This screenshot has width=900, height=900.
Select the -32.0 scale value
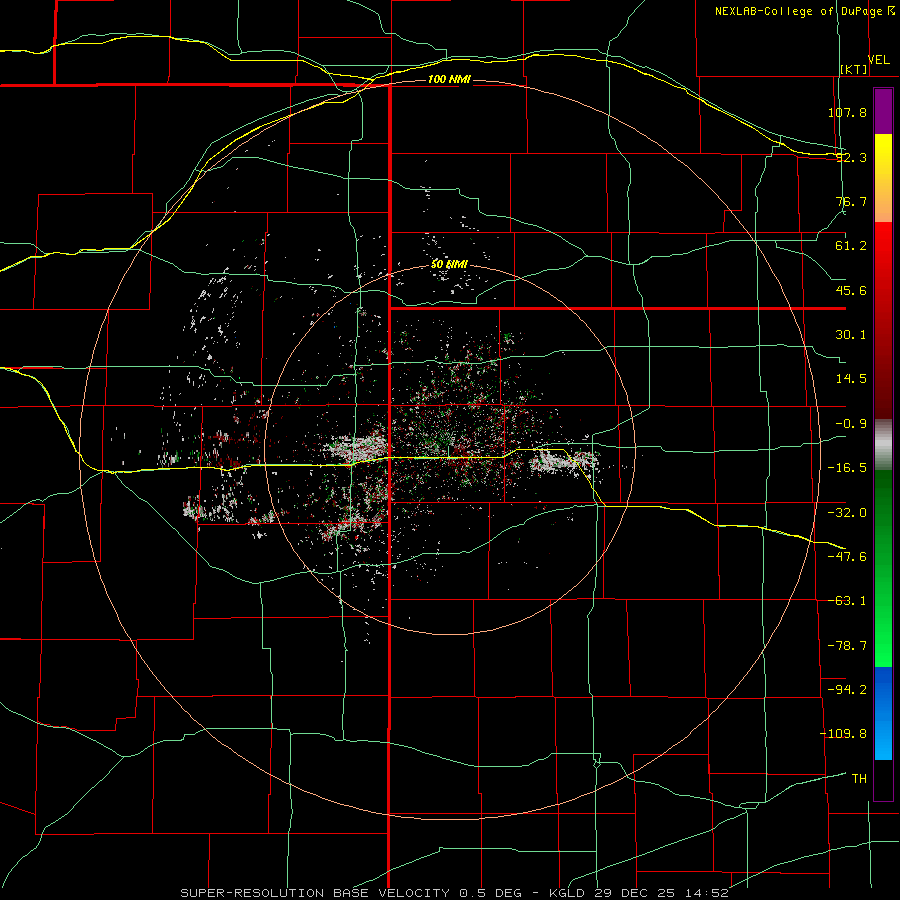coord(847,513)
